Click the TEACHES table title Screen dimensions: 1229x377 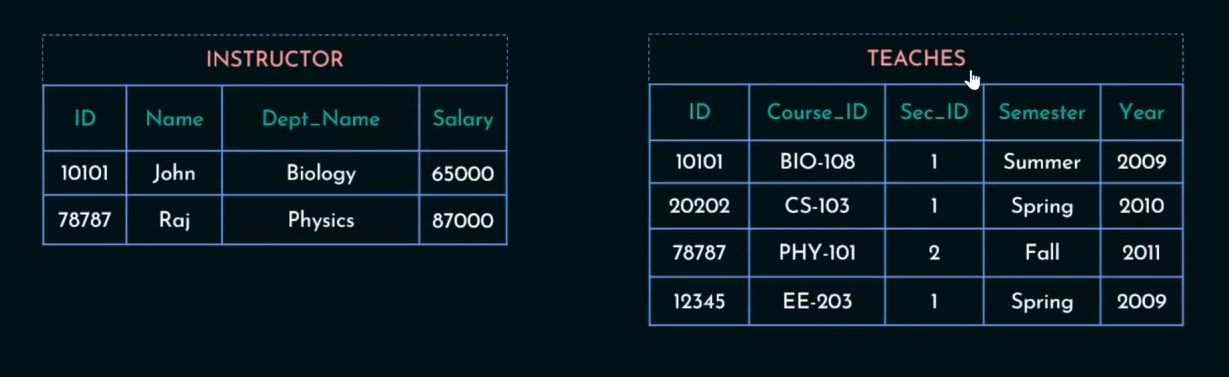coord(916,58)
